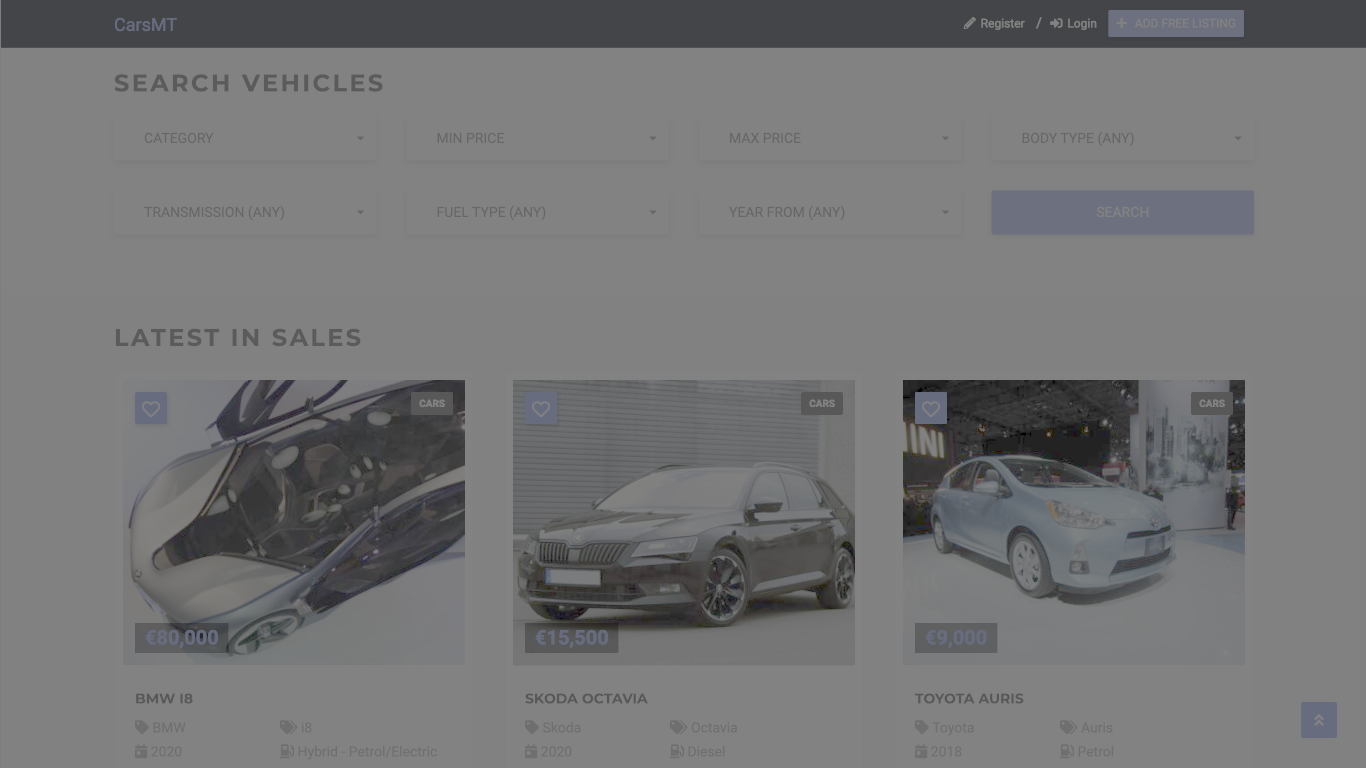This screenshot has height=768, width=1366.
Task: Go to the CarsMT home page link
Action: coord(145,24)
